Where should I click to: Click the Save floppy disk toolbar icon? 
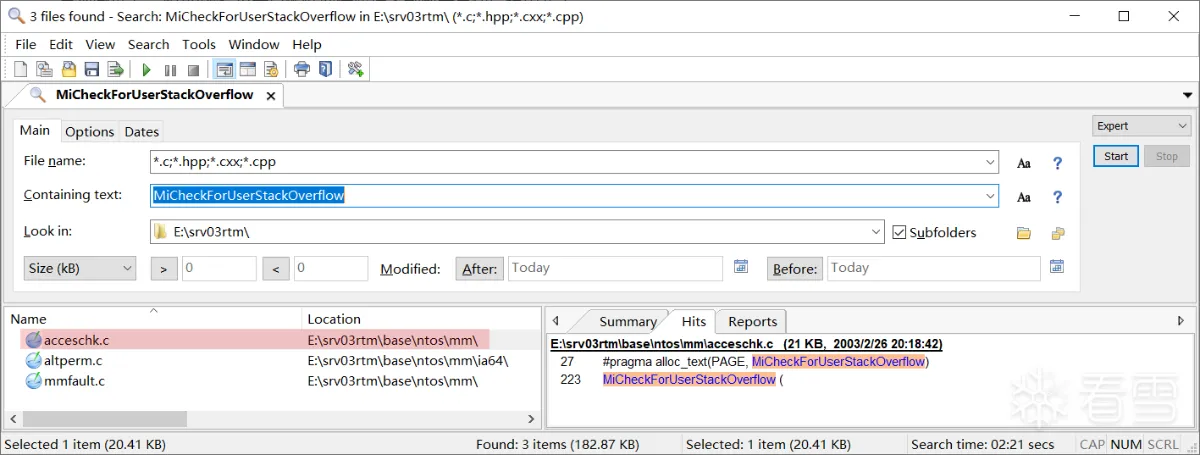coord(92,69)
